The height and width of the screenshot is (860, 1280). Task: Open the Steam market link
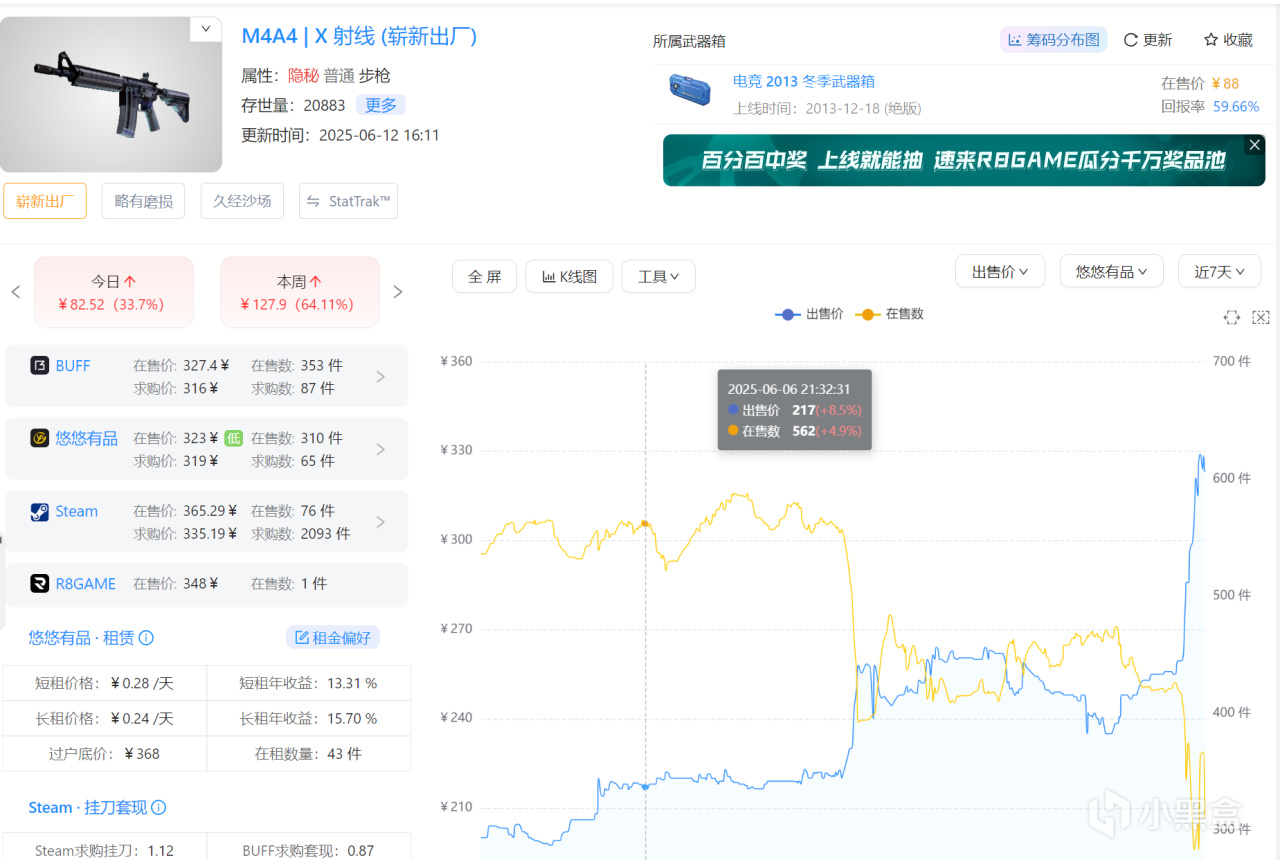(x=77, y=511)
